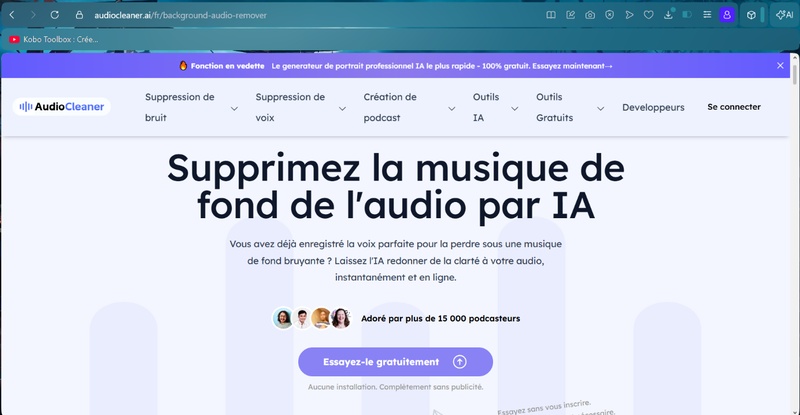The height and width of the screenshot is (415, 800).
Task: View site security lock info
Action: click(x=79, y=15)
